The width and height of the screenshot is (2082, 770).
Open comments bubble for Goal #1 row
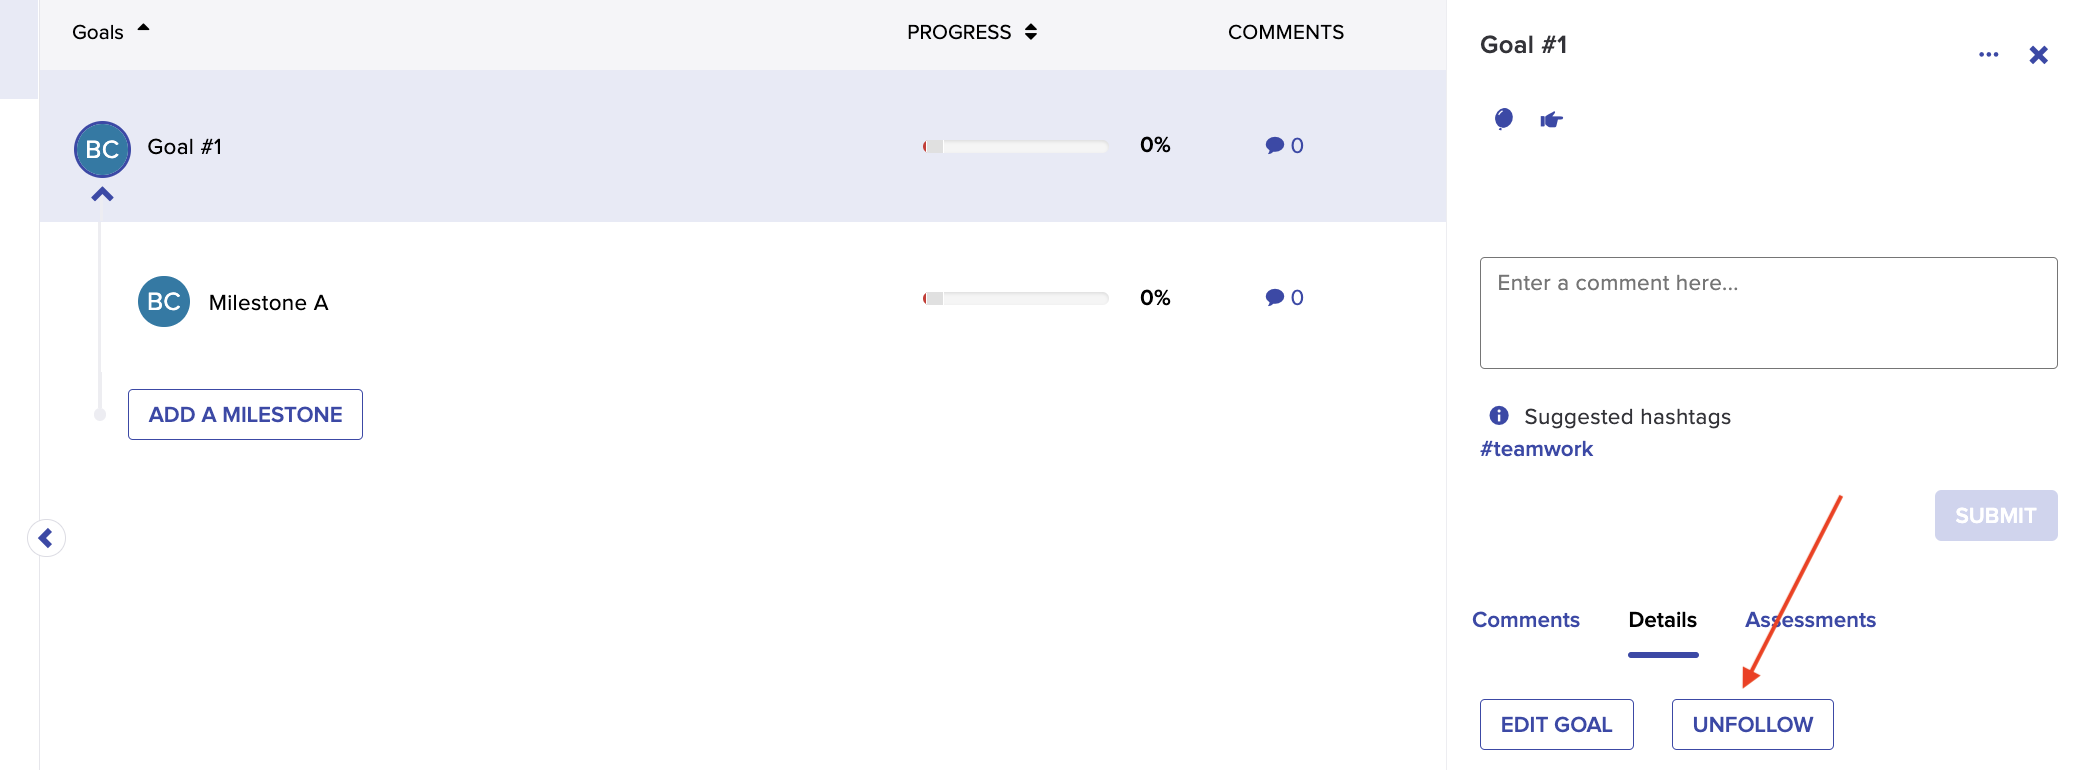[x=1284, y=146]
